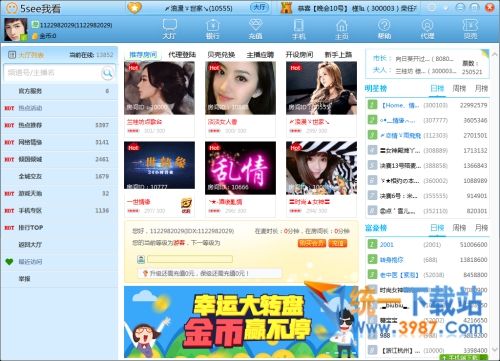Click the orange 充值 button in info panel

[x=338, y=243]
